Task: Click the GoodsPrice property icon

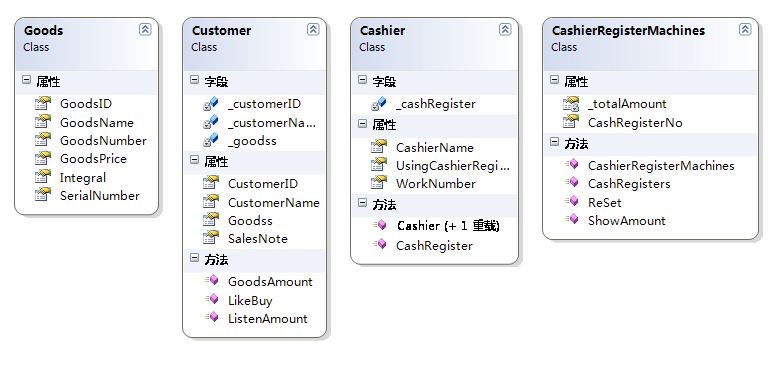Action: [43, 158]
